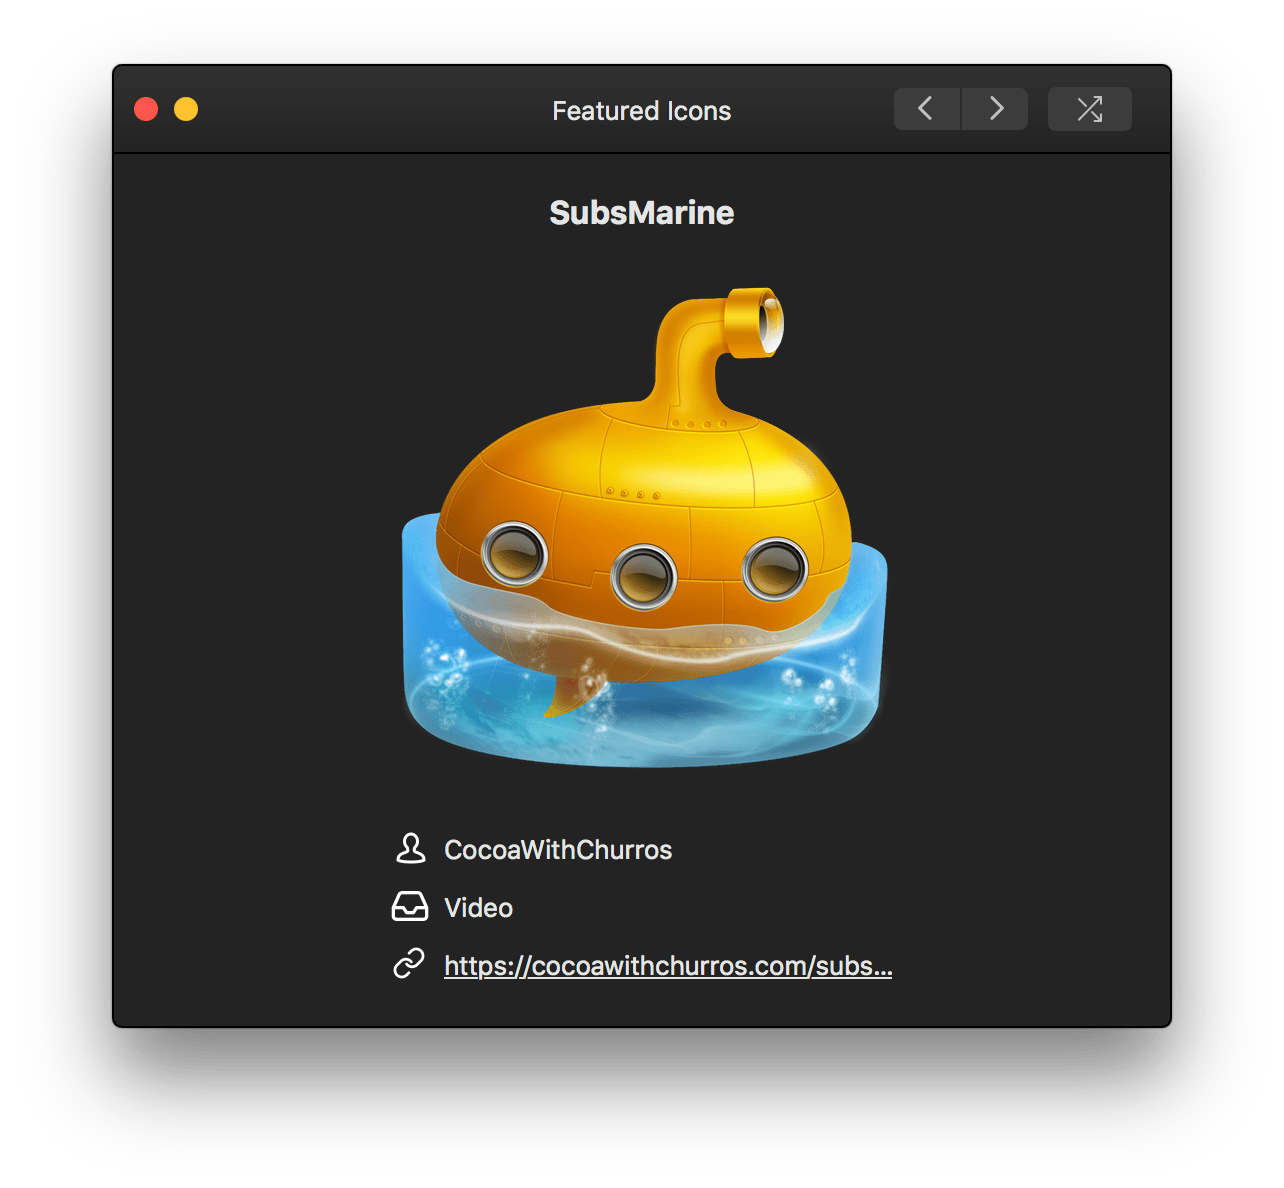Select the CocoaWithChurros author name
This screenshot has width=1284, height=1188.
pyautogui.click(x=558, y=850)
